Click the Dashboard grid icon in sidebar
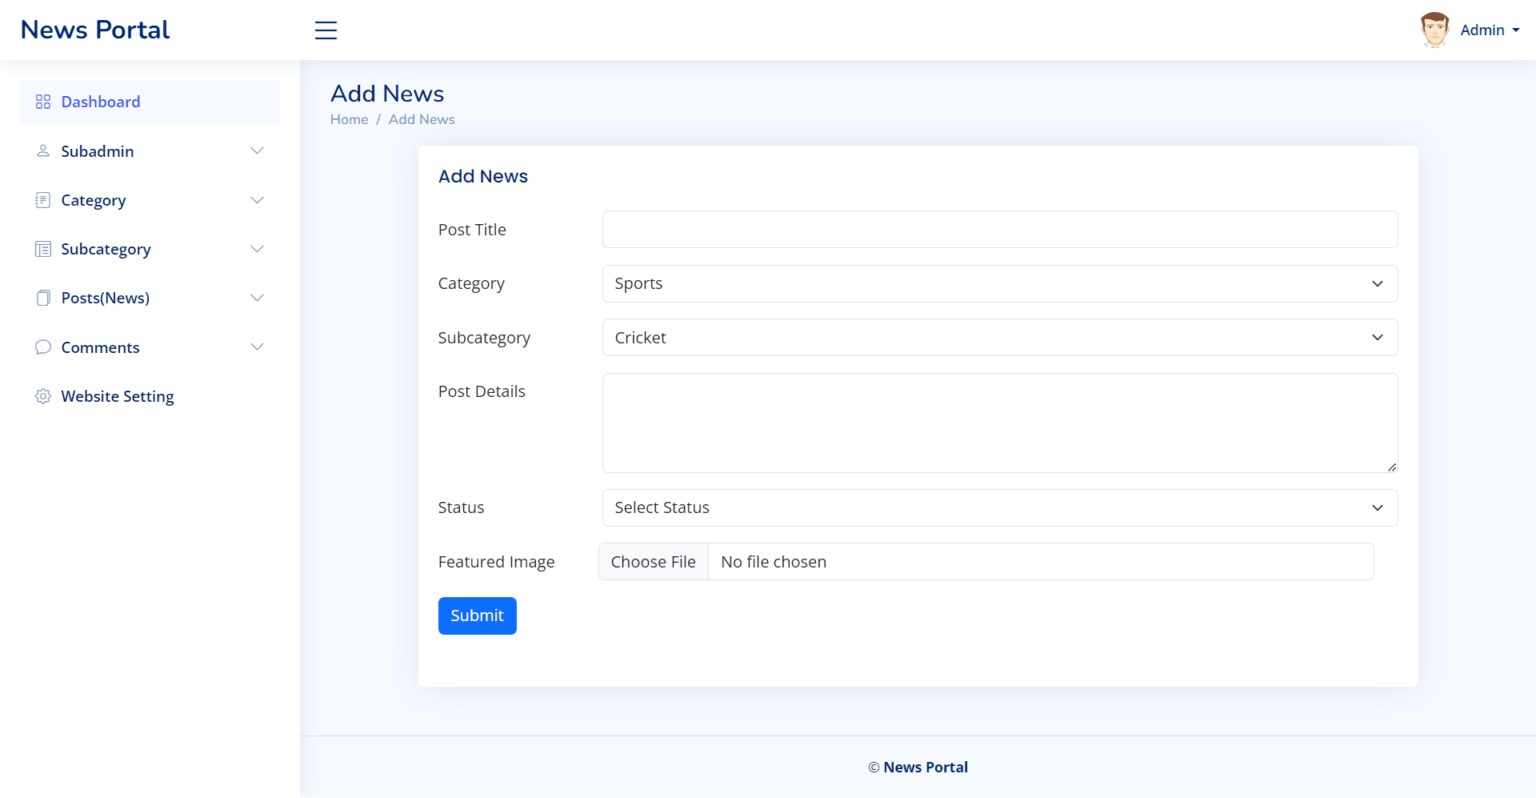The width and height of the screenshot is (1536, 798). 42,101
